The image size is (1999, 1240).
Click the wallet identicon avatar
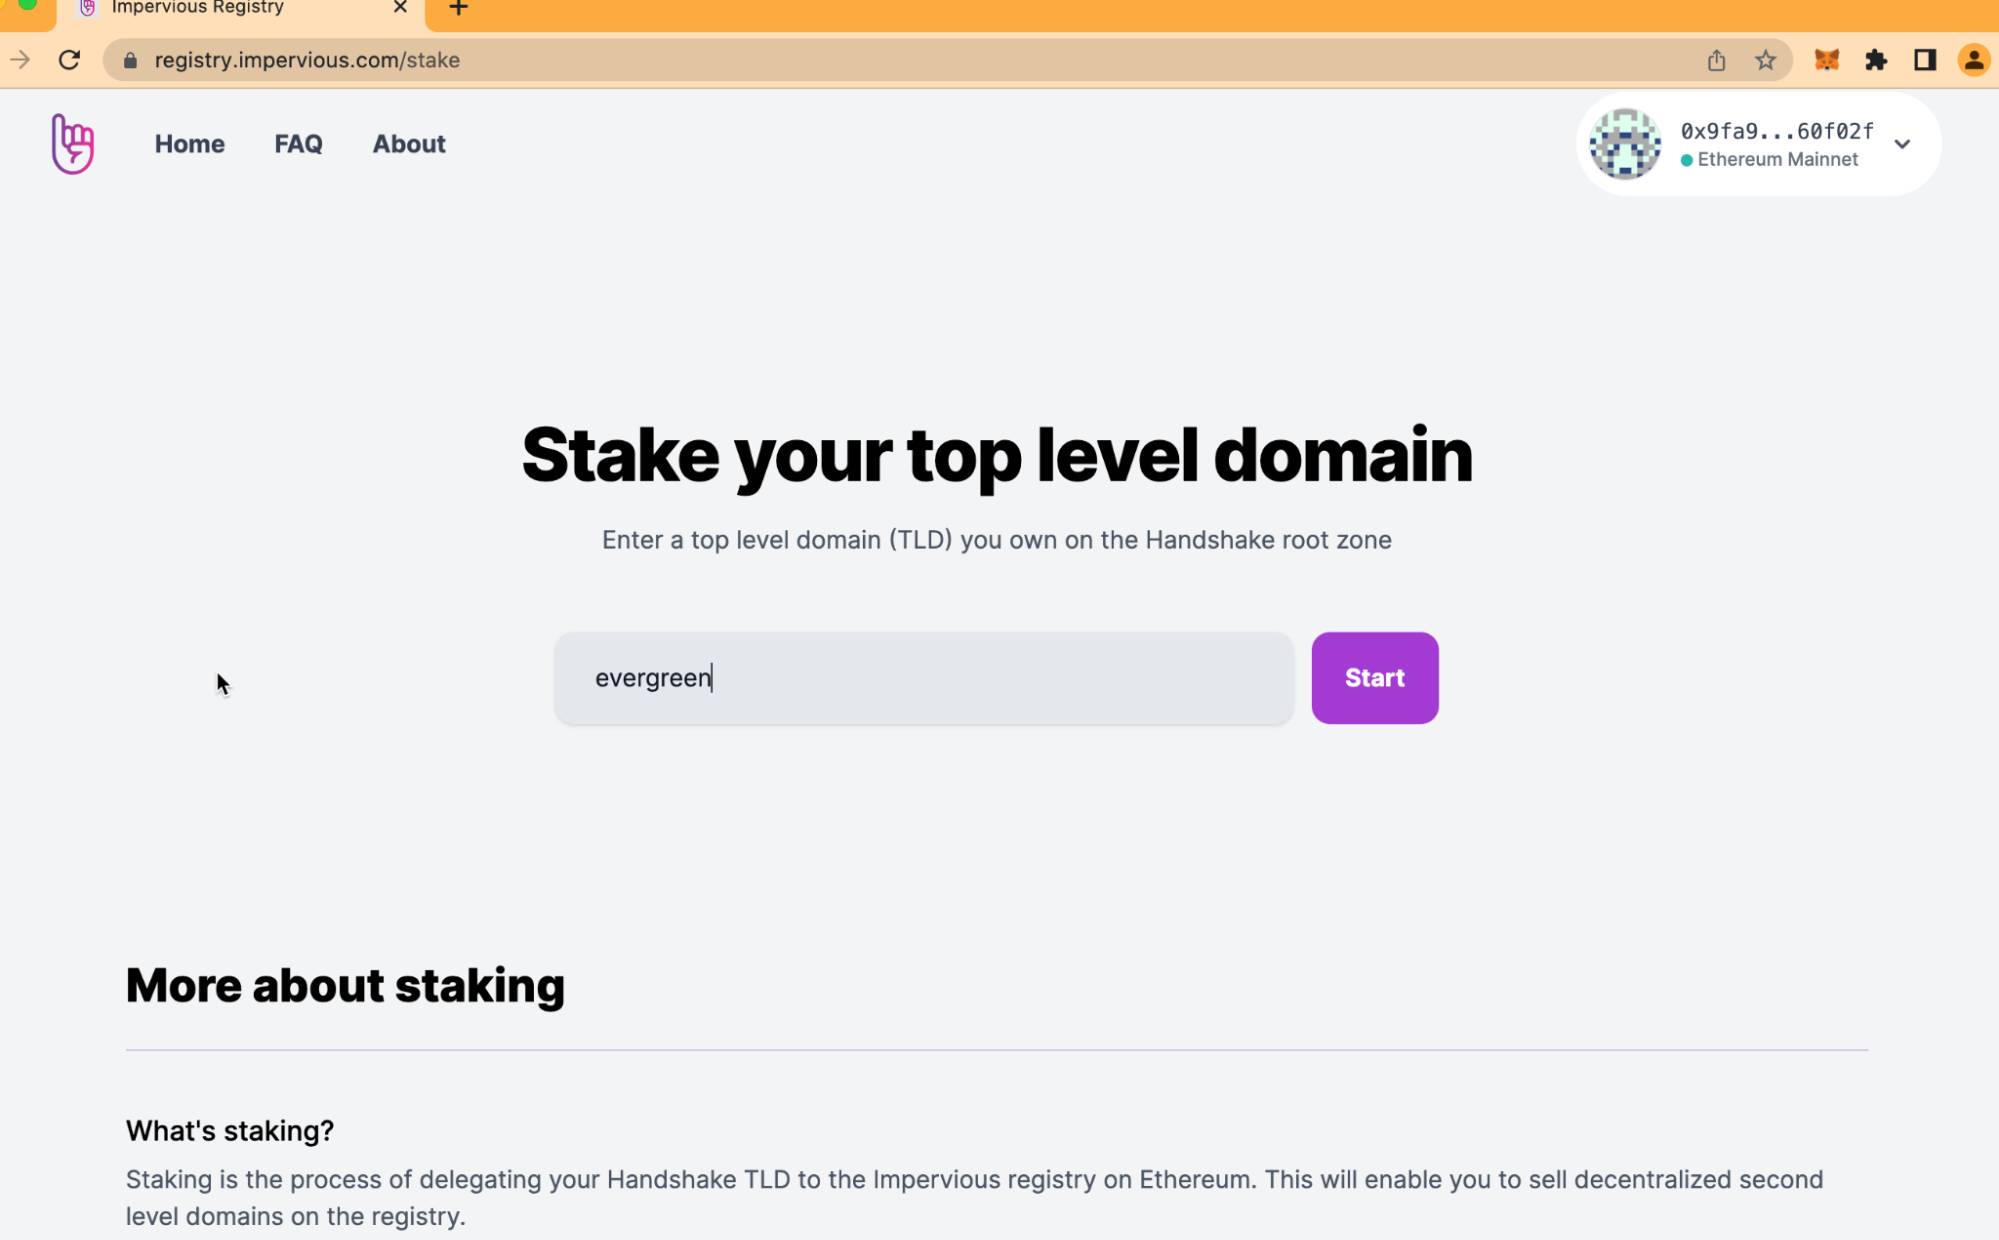pyautogui.click(x=1625, y=144)
